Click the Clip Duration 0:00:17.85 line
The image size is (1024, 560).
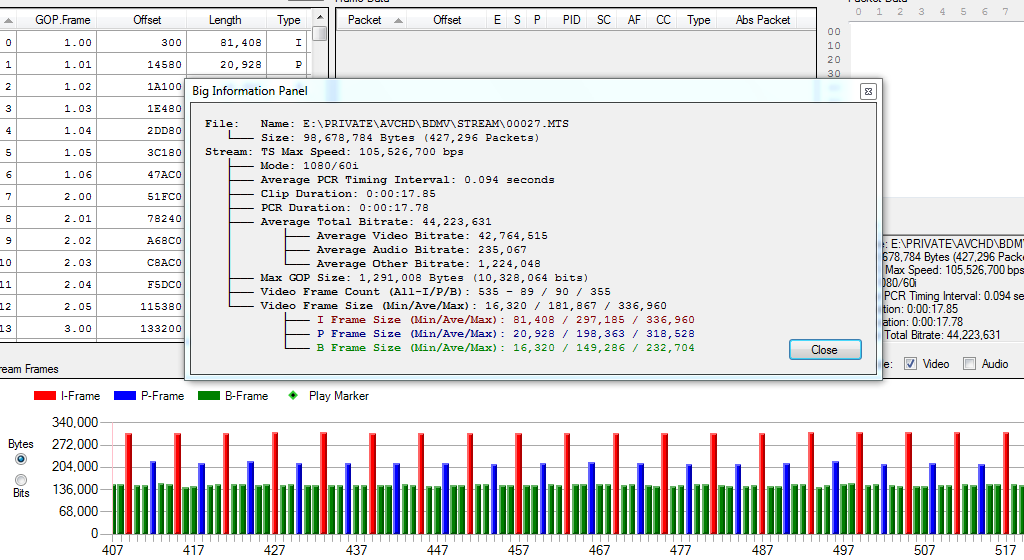tap(348, 194)
